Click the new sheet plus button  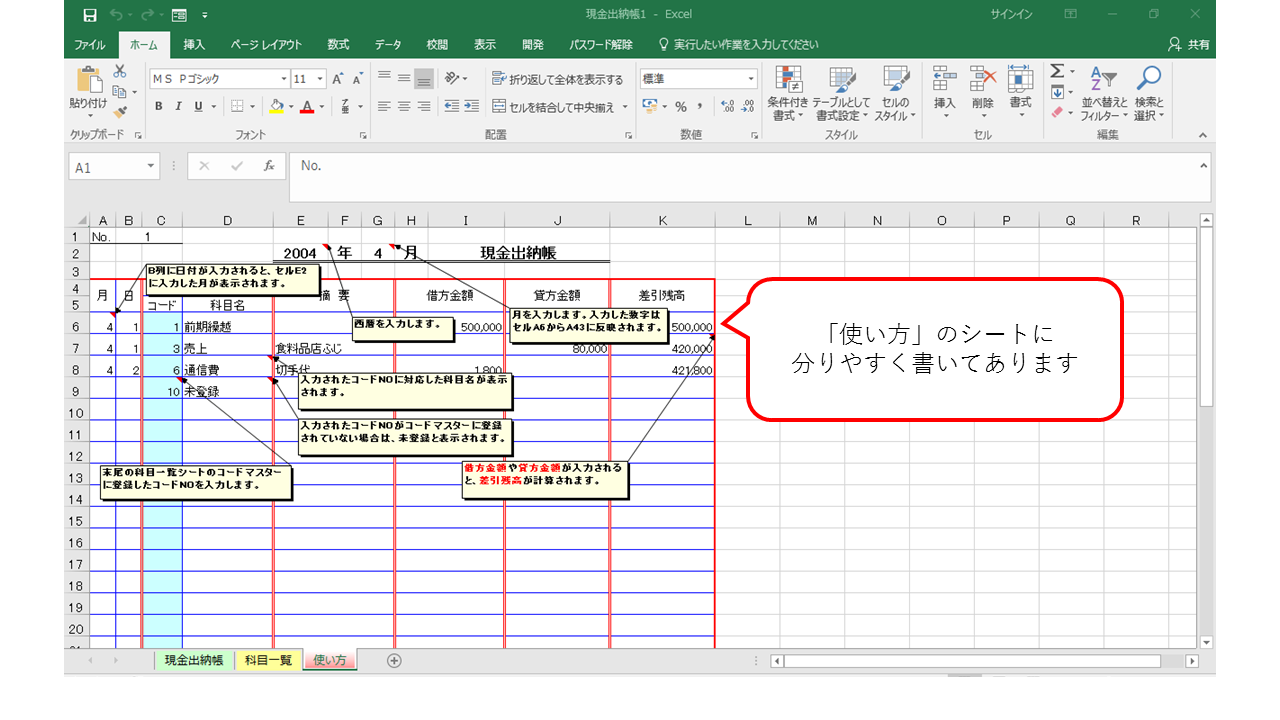pyautogui.click(x=395, y=660)
